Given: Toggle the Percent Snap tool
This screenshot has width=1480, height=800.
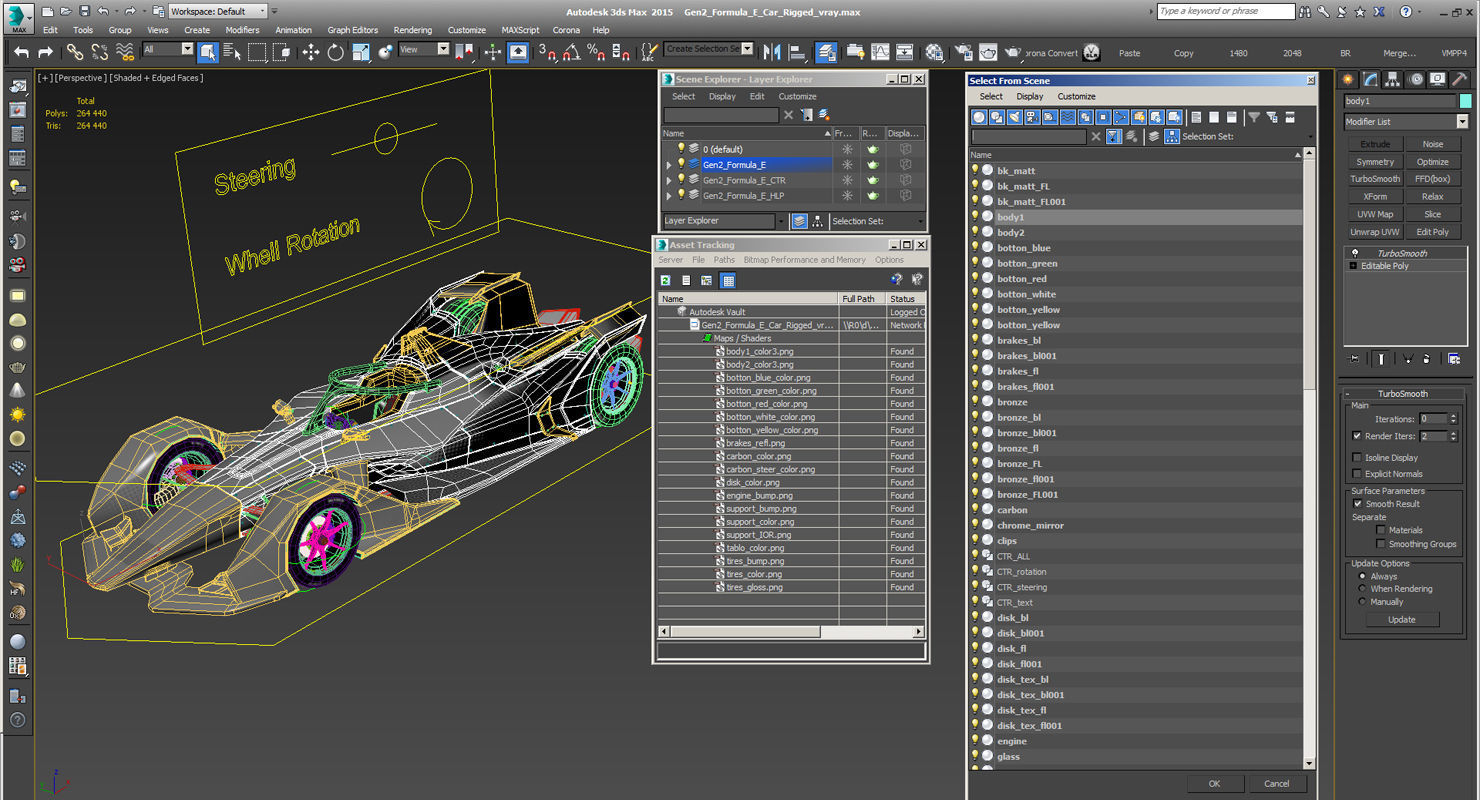Looking at the screenshot, I should point(596,52).
